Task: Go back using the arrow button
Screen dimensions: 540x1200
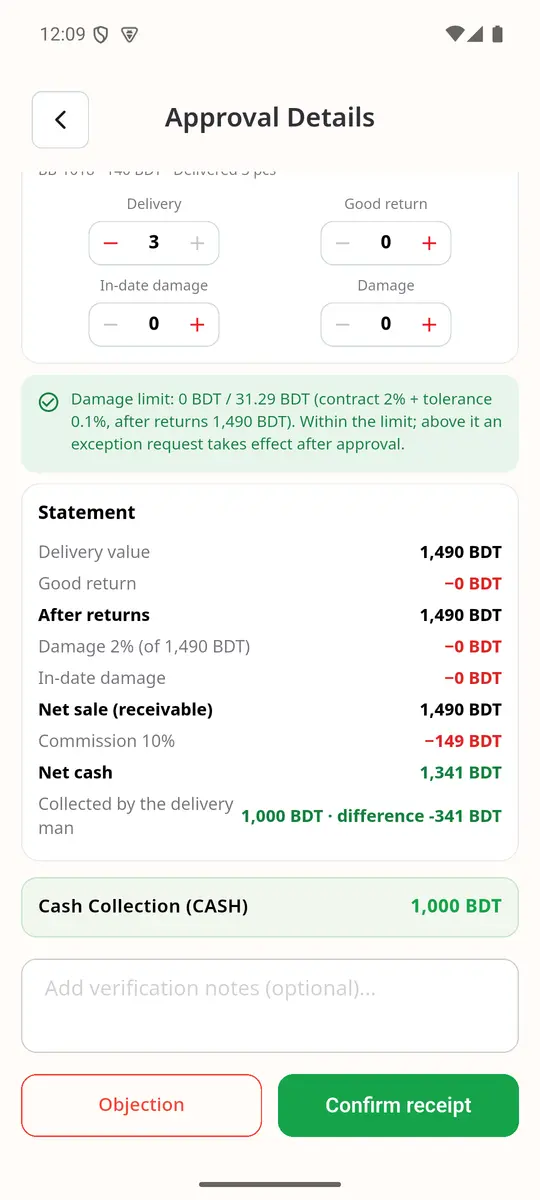Action: pyautogui.click(x=60, y=120)
